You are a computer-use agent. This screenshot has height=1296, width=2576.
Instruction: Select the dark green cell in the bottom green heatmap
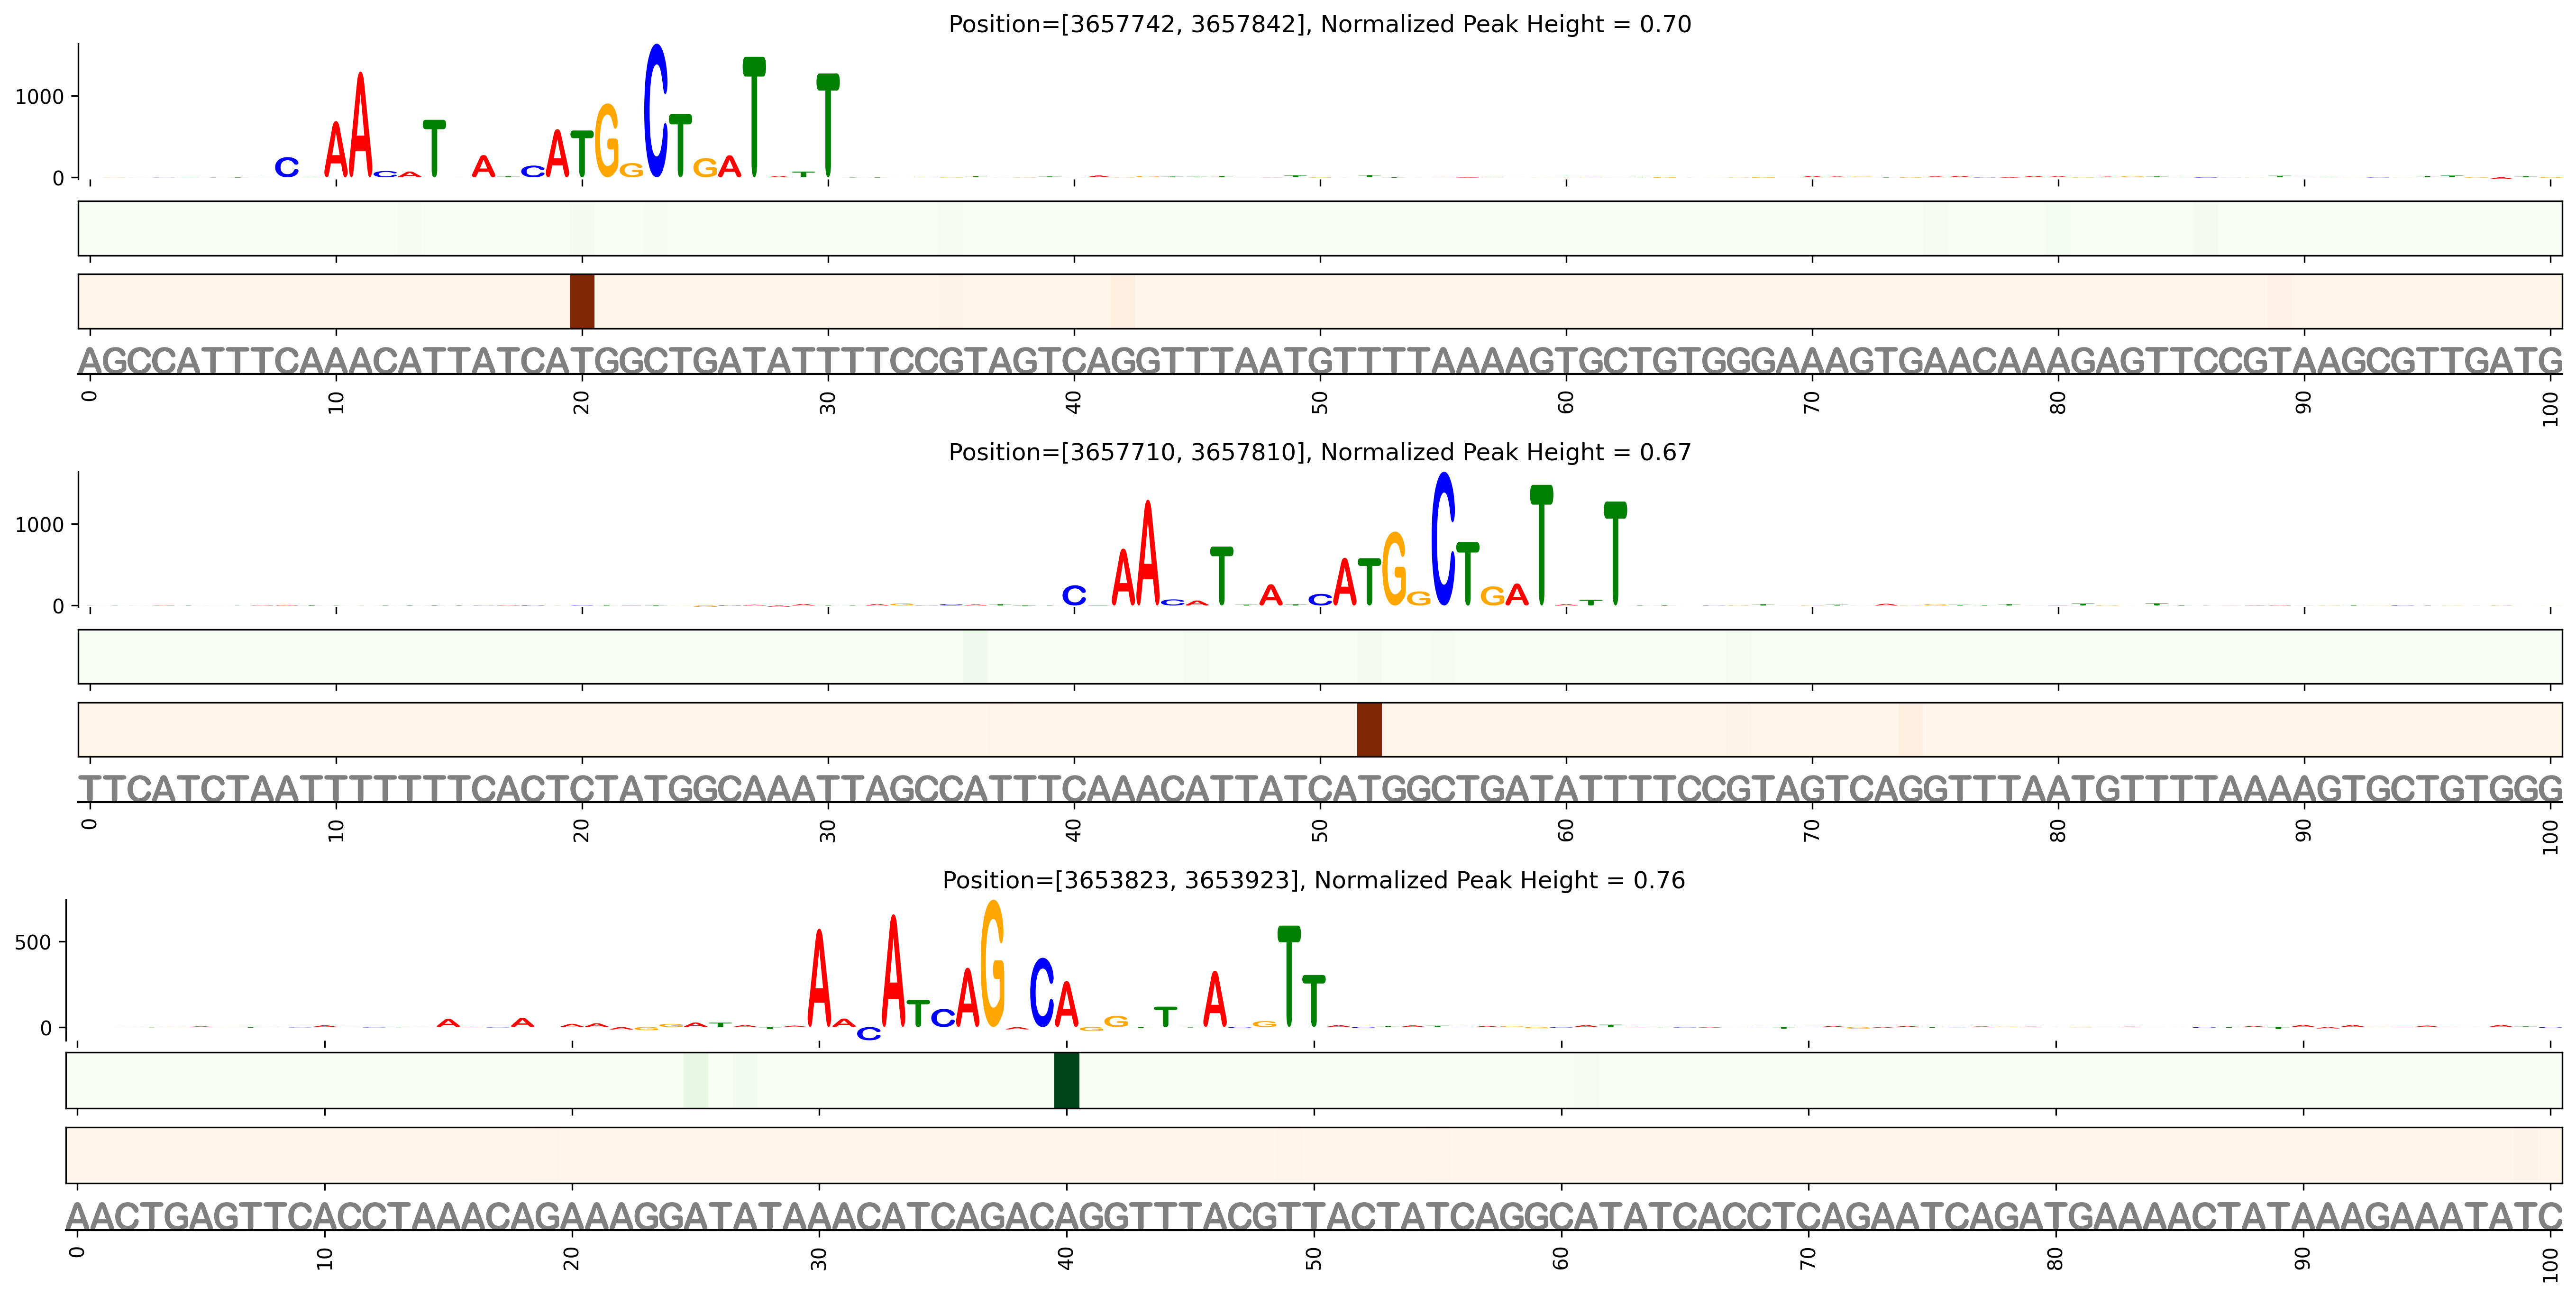coord(1066,1080)
